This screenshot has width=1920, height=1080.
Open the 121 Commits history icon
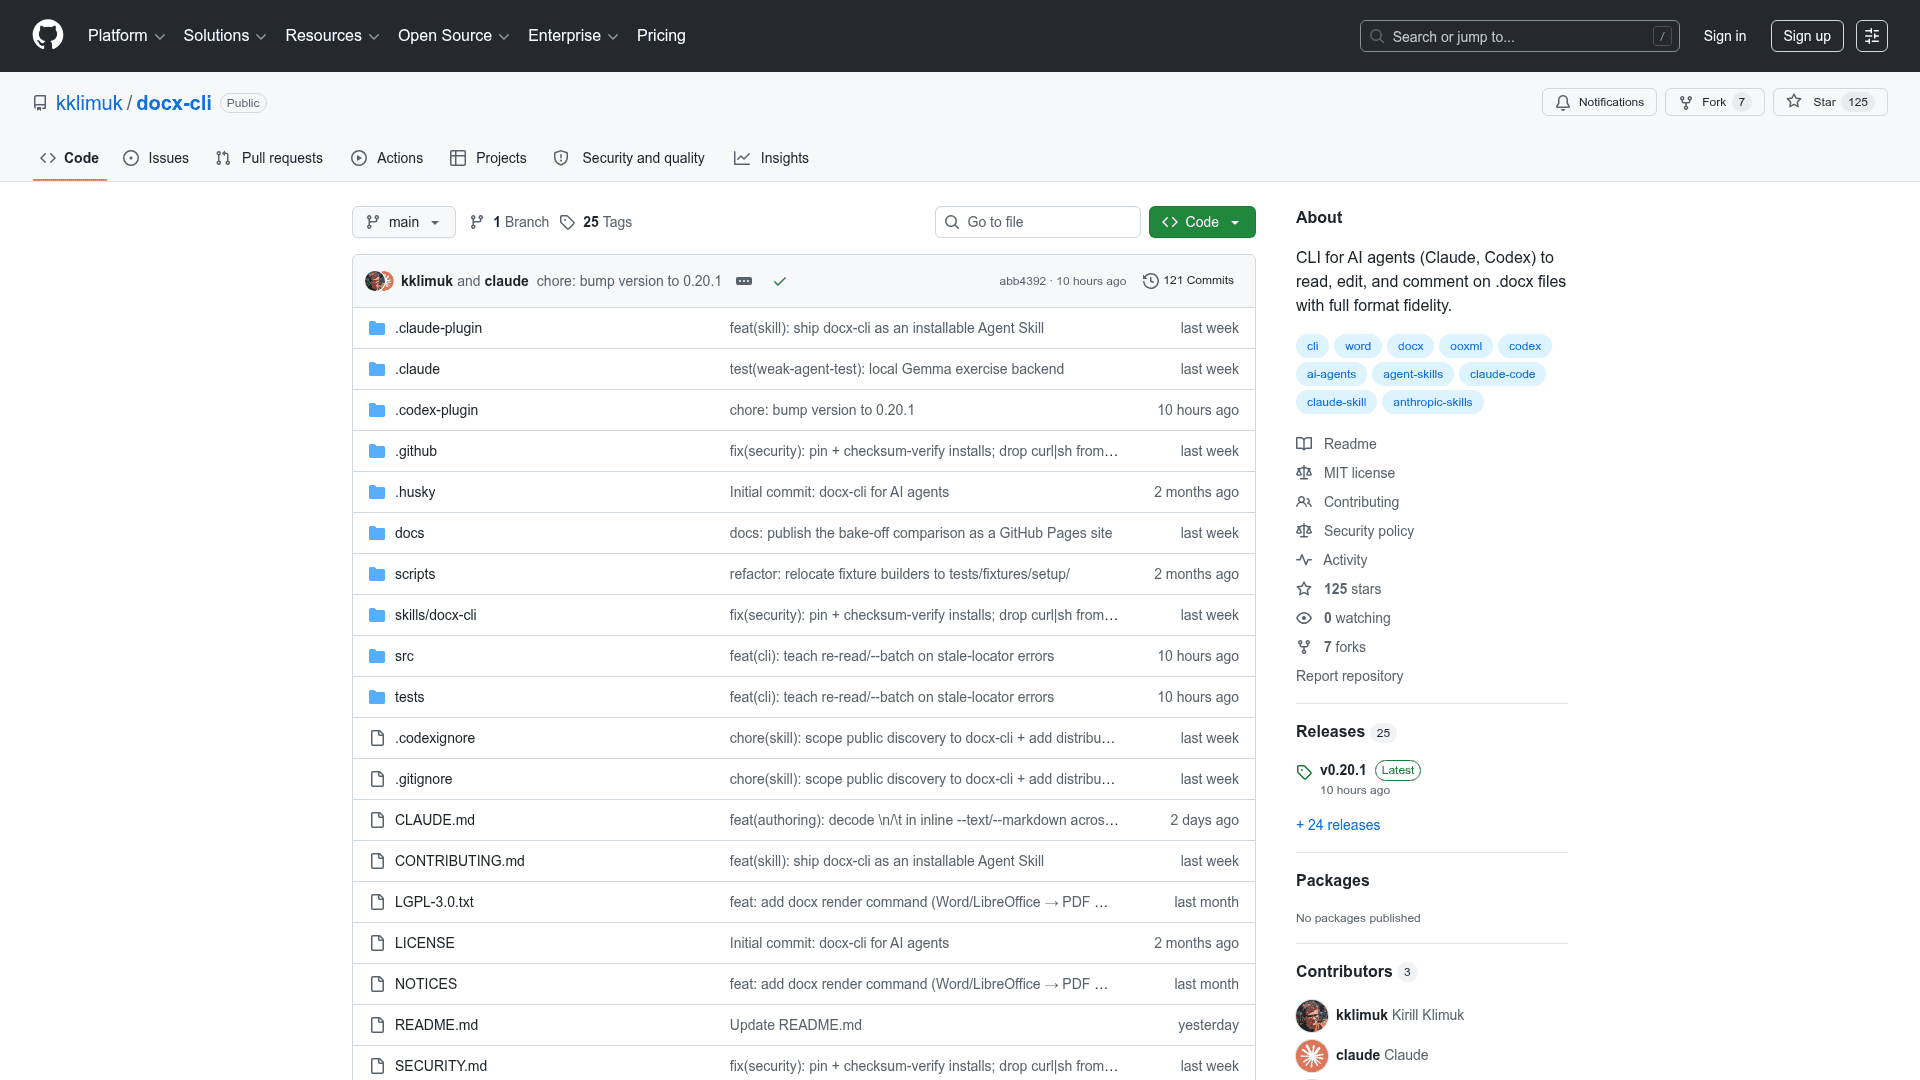click(1151, 281)
